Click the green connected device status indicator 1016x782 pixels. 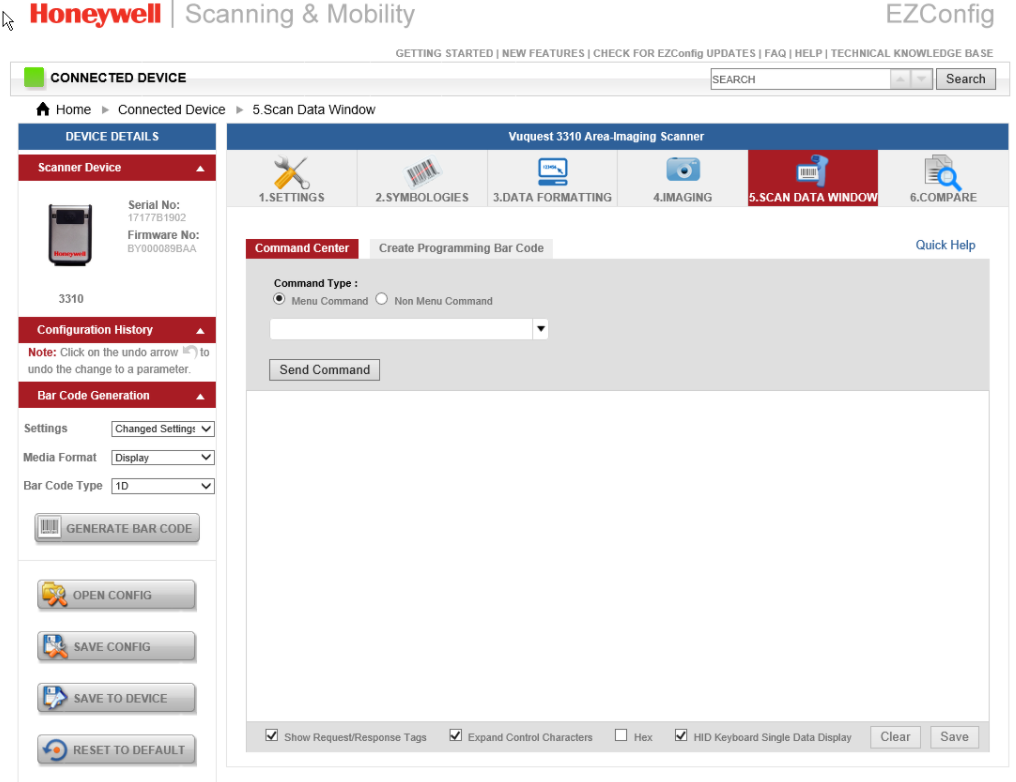tap(34, 77)
